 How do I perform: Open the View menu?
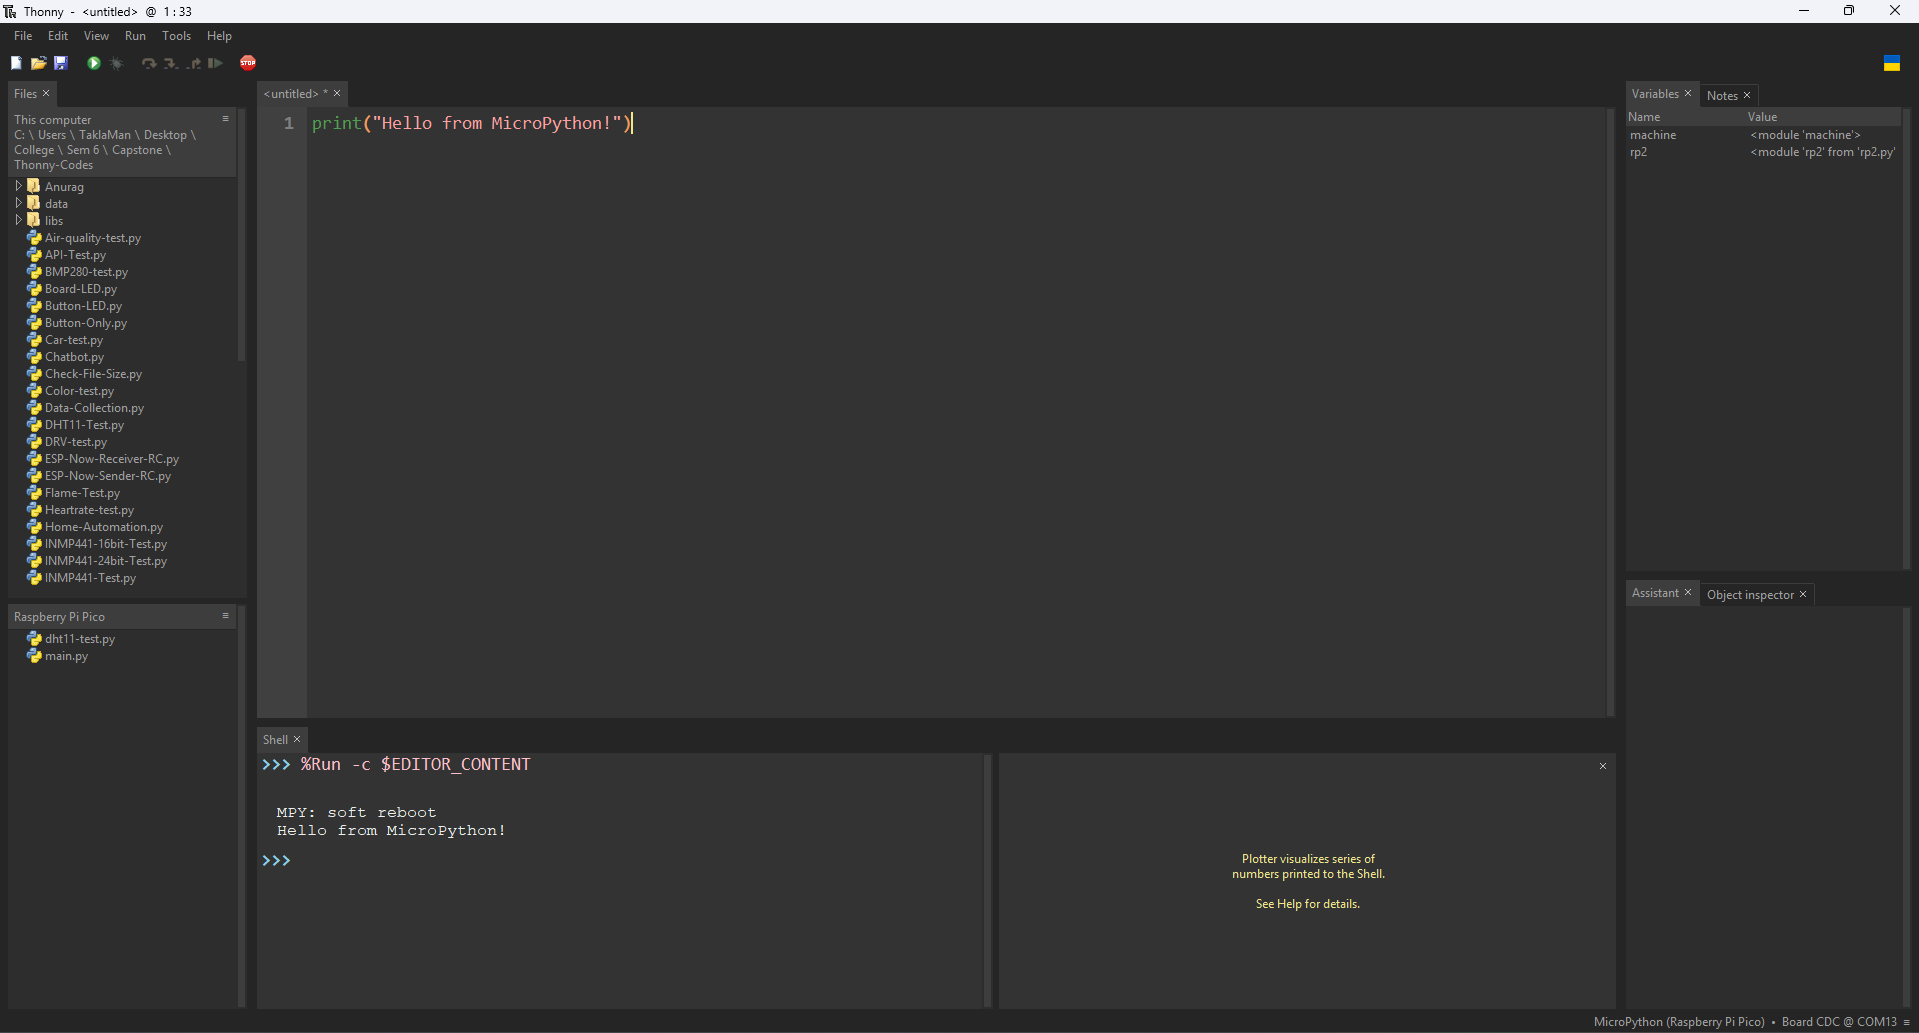[96, 36]
